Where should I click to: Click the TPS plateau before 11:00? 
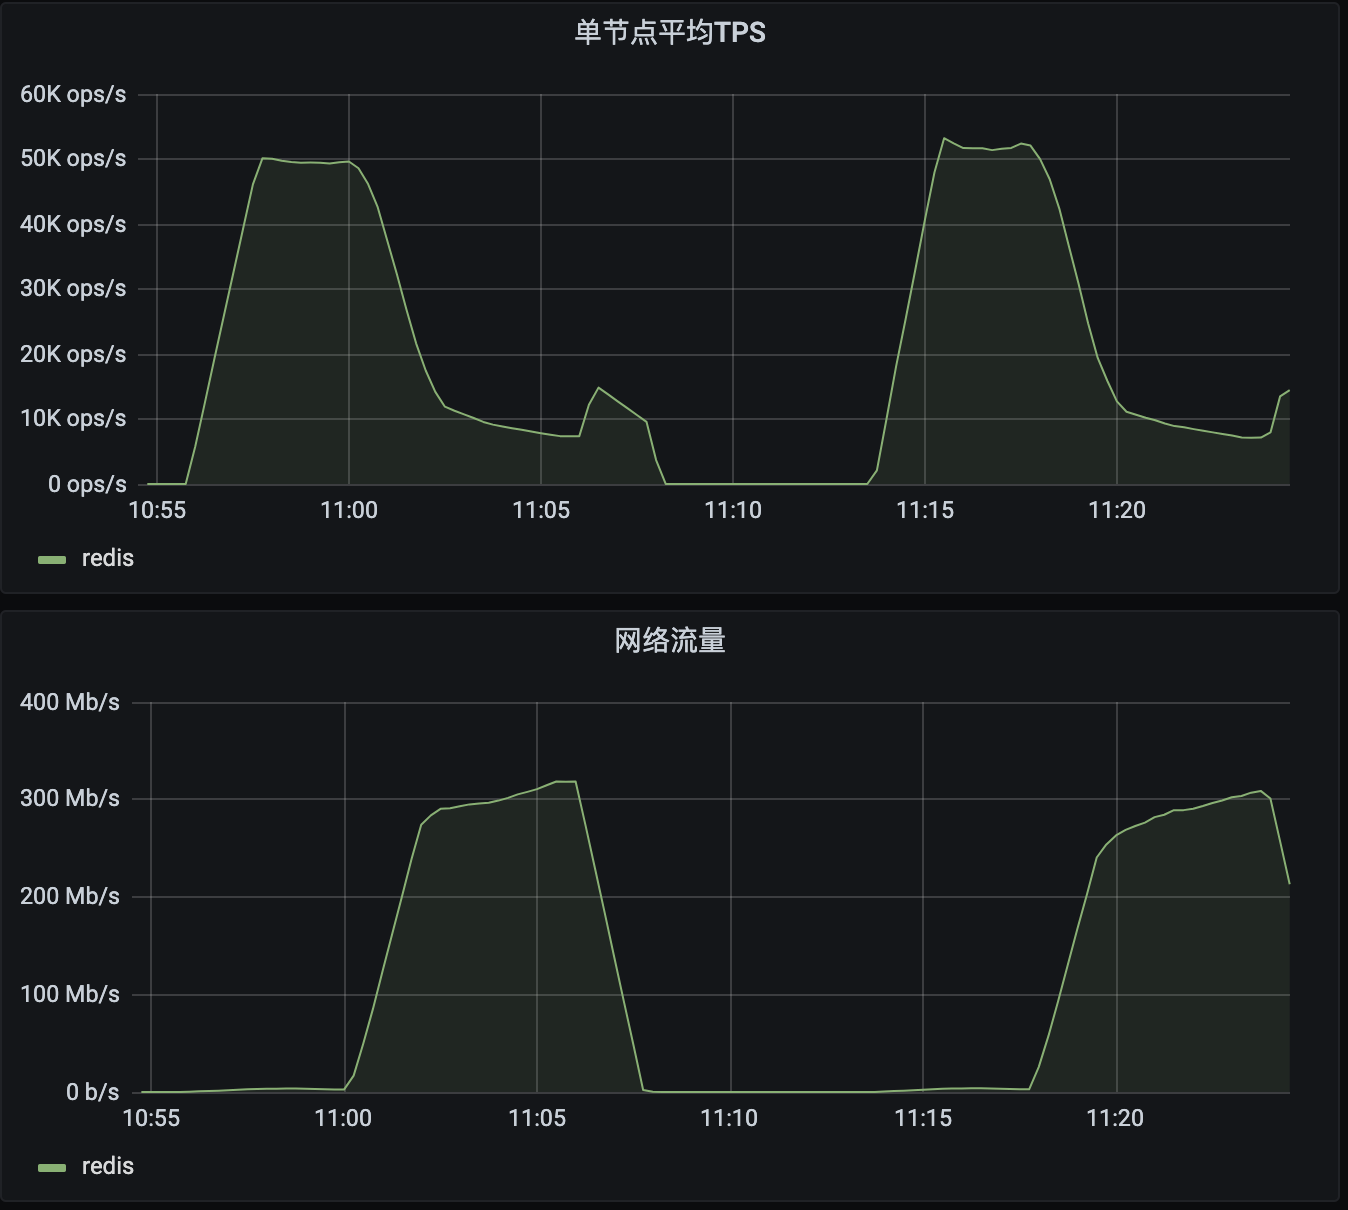pyautogui.click(x=300, y=161)
